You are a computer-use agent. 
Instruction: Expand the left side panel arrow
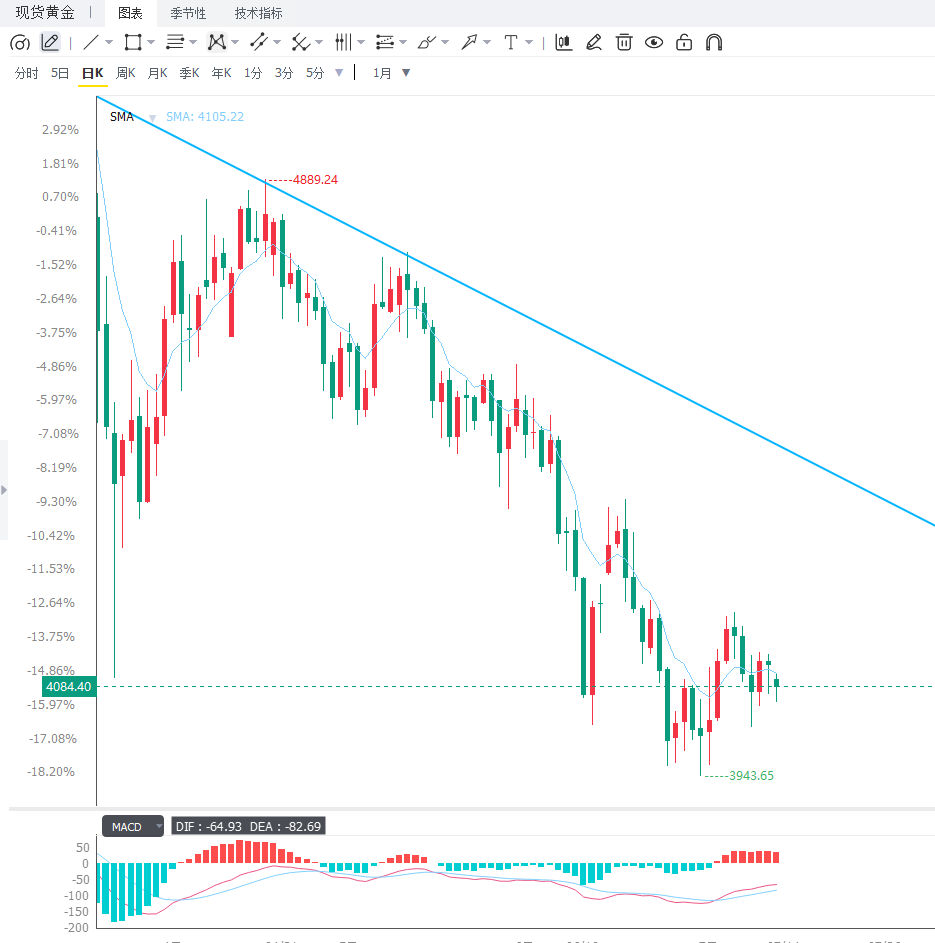pos(4,490)
